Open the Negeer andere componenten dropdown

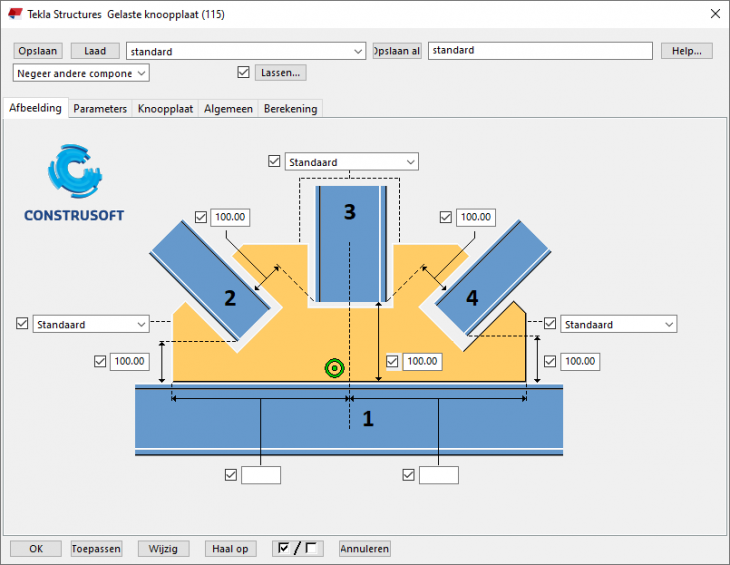(x=82, y=72)
